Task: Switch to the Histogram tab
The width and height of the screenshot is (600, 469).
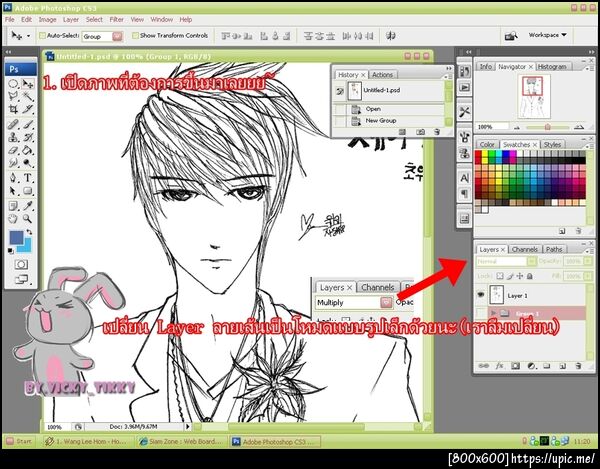Action: (552, 67)
